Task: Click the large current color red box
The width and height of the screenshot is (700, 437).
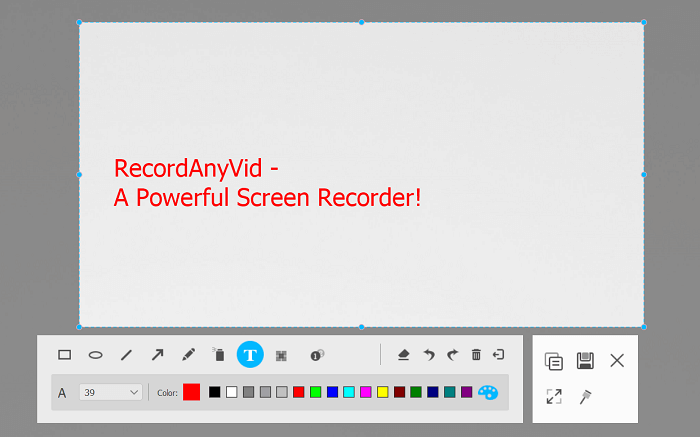Action: point(192,392)
